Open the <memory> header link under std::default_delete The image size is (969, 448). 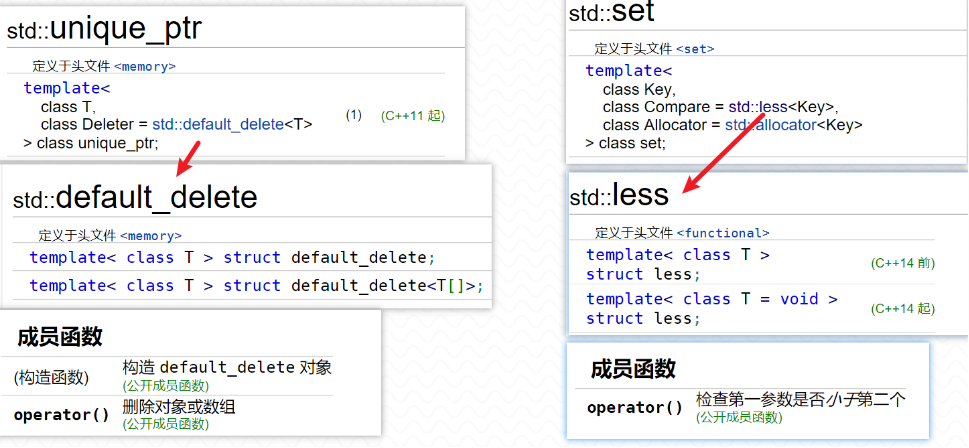click(151, 235)
